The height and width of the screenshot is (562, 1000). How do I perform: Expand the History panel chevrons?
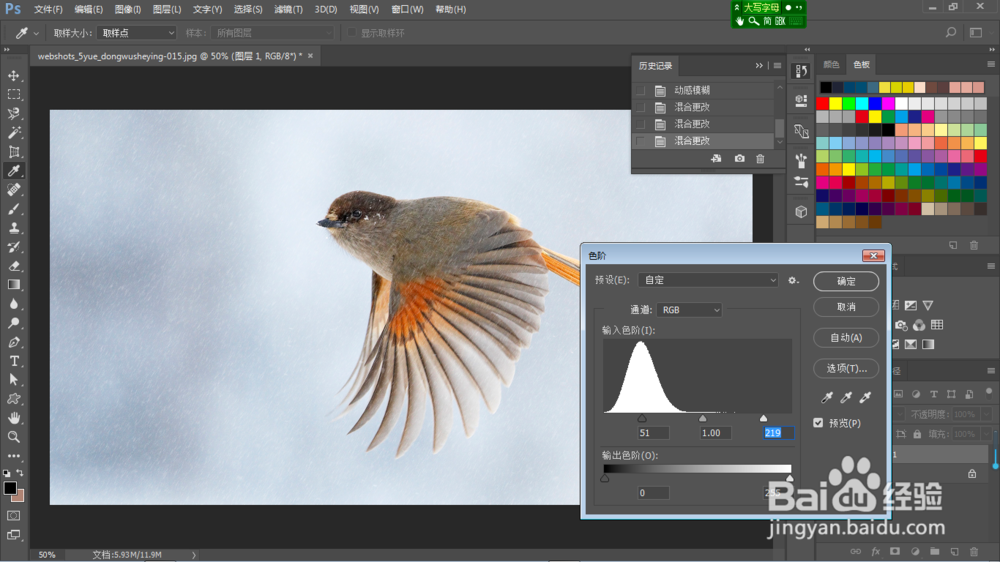click(x=759, y=66)
